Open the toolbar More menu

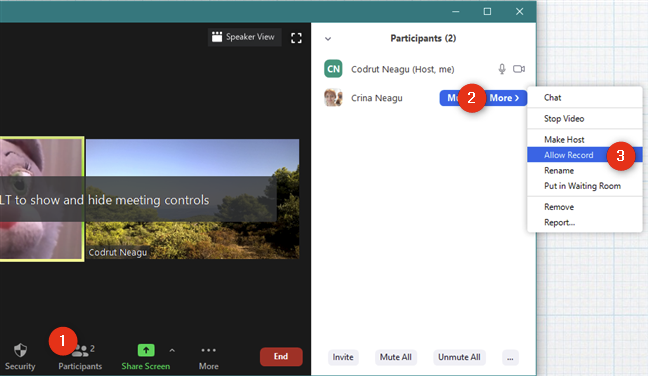208,357
